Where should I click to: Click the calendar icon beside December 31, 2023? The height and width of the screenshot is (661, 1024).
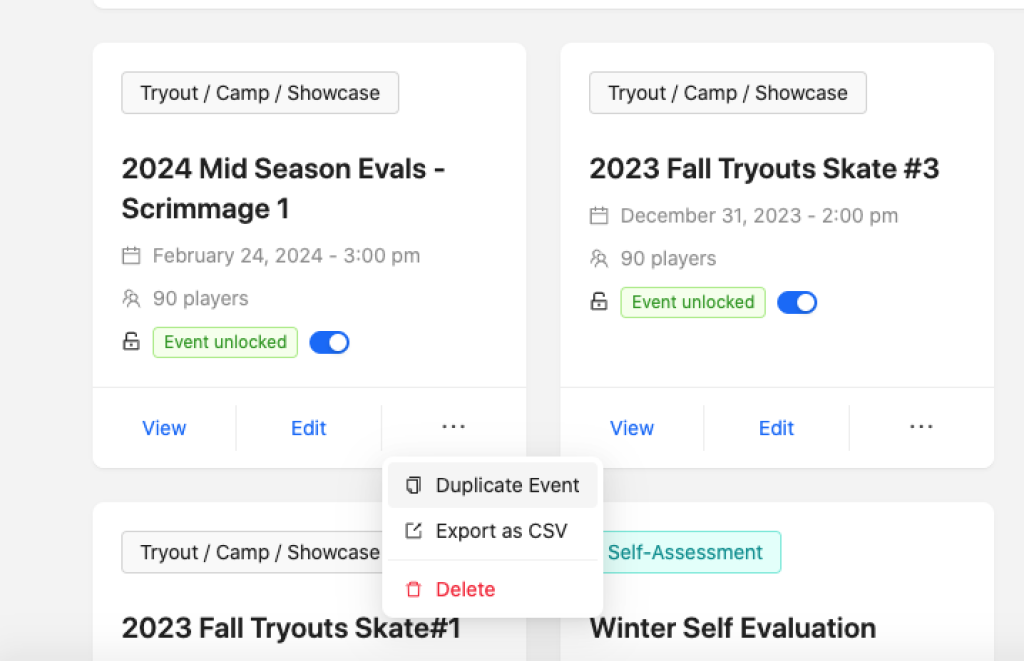tap(599, 216)
